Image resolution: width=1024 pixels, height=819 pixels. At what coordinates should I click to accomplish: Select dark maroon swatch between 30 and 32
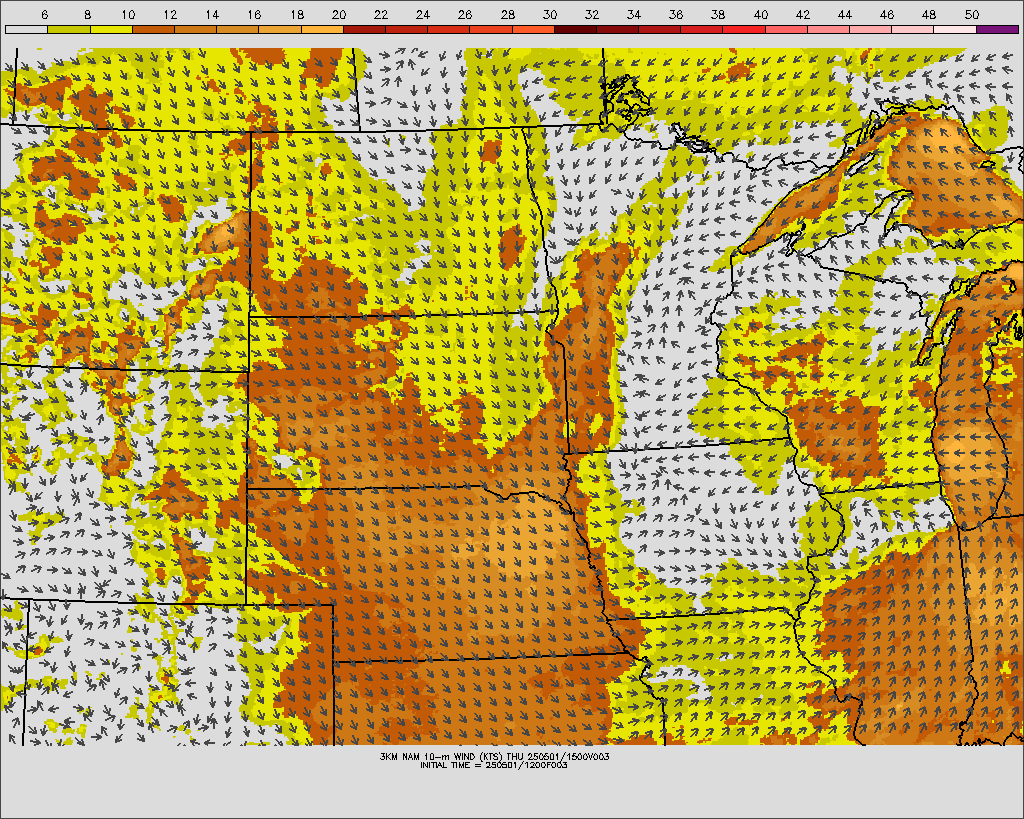575,29
